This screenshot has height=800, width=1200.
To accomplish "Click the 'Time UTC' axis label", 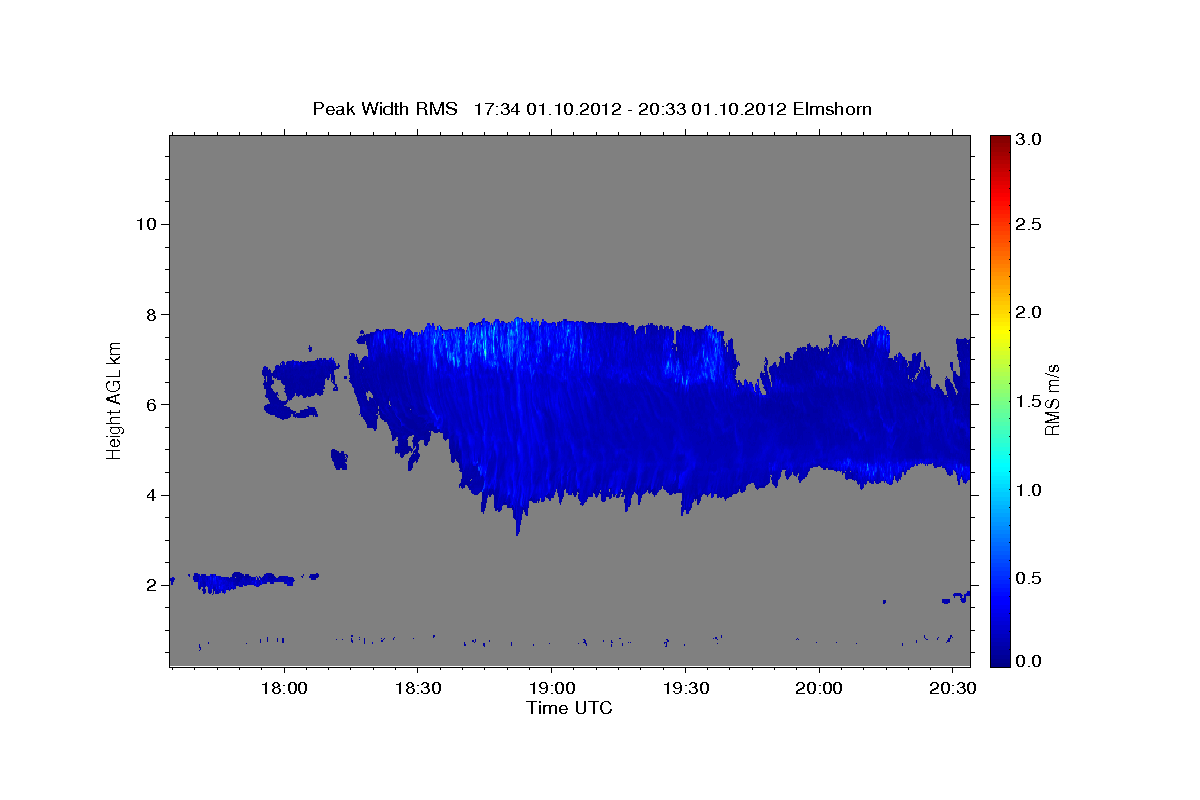I will [569, 708].
